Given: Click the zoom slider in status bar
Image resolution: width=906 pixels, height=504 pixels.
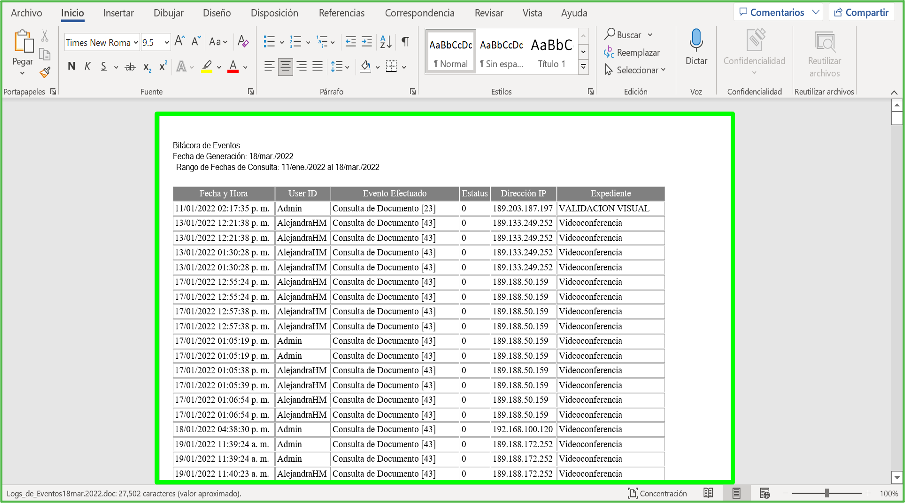Looking at the screenshot, I should (x=826, y=494).
